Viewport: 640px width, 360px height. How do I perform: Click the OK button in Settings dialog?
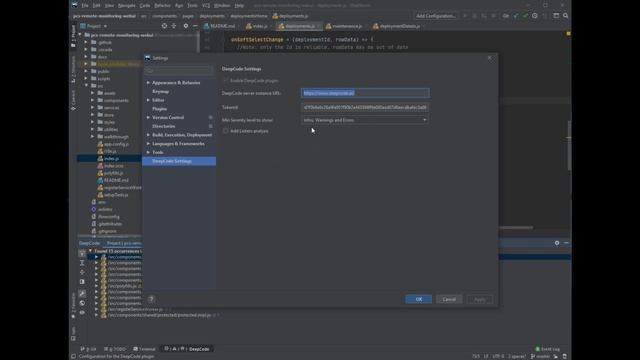[x=418, y=299]
